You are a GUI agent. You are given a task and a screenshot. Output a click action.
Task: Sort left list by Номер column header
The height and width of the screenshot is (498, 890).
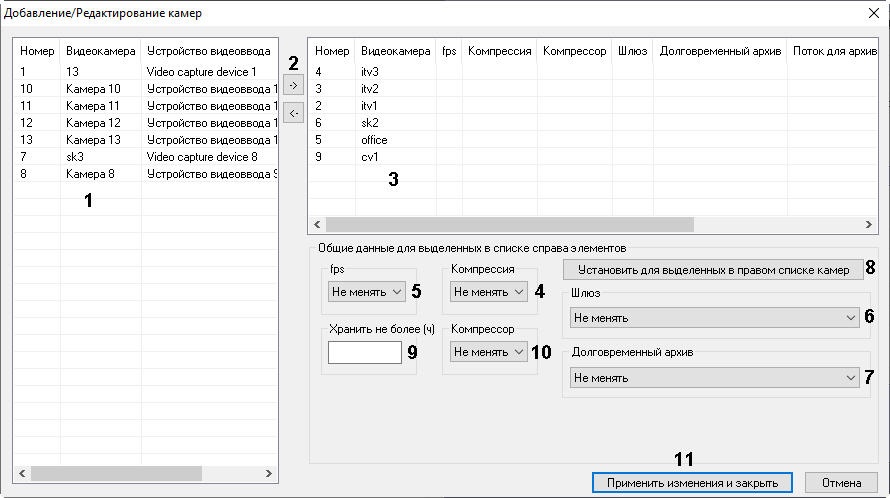[x=38, y=50]
